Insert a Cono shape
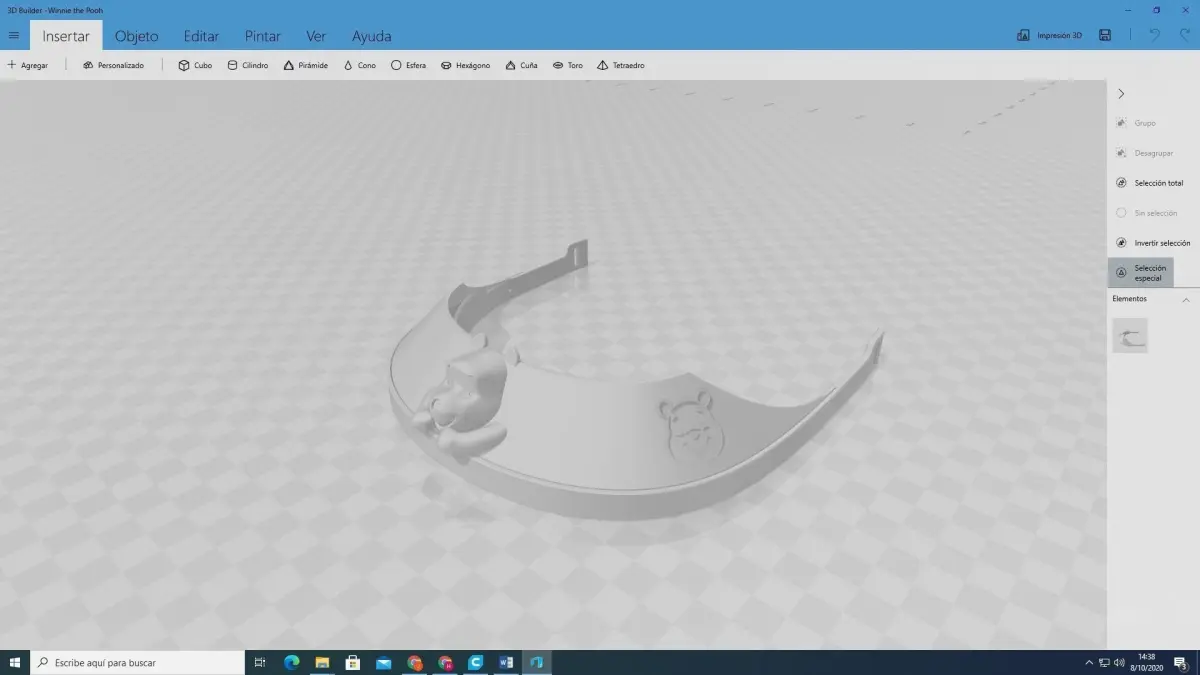The image size is (1200, 675). 360,65
